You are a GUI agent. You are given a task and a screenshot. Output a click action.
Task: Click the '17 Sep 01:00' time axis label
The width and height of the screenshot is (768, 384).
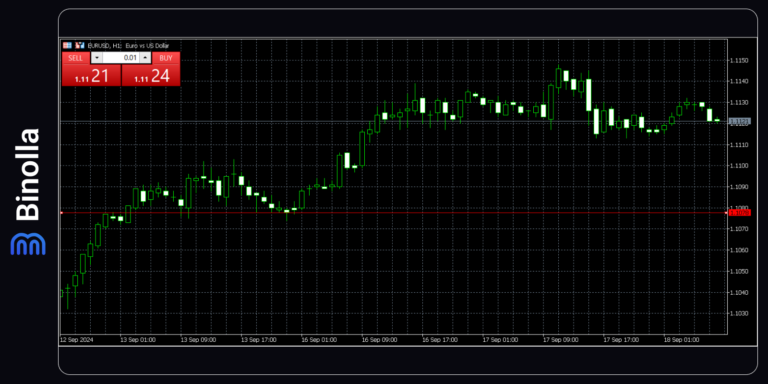(x=501, y=339)
